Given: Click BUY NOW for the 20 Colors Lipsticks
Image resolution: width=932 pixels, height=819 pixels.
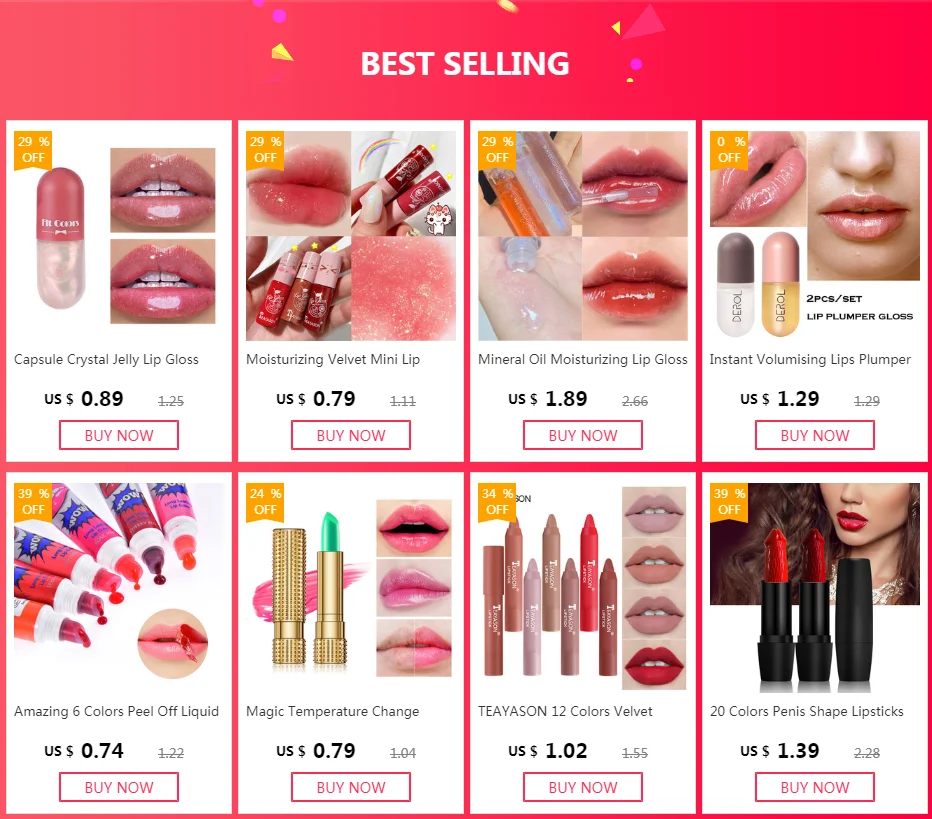Looking at the screenshot, I should 815,787.
